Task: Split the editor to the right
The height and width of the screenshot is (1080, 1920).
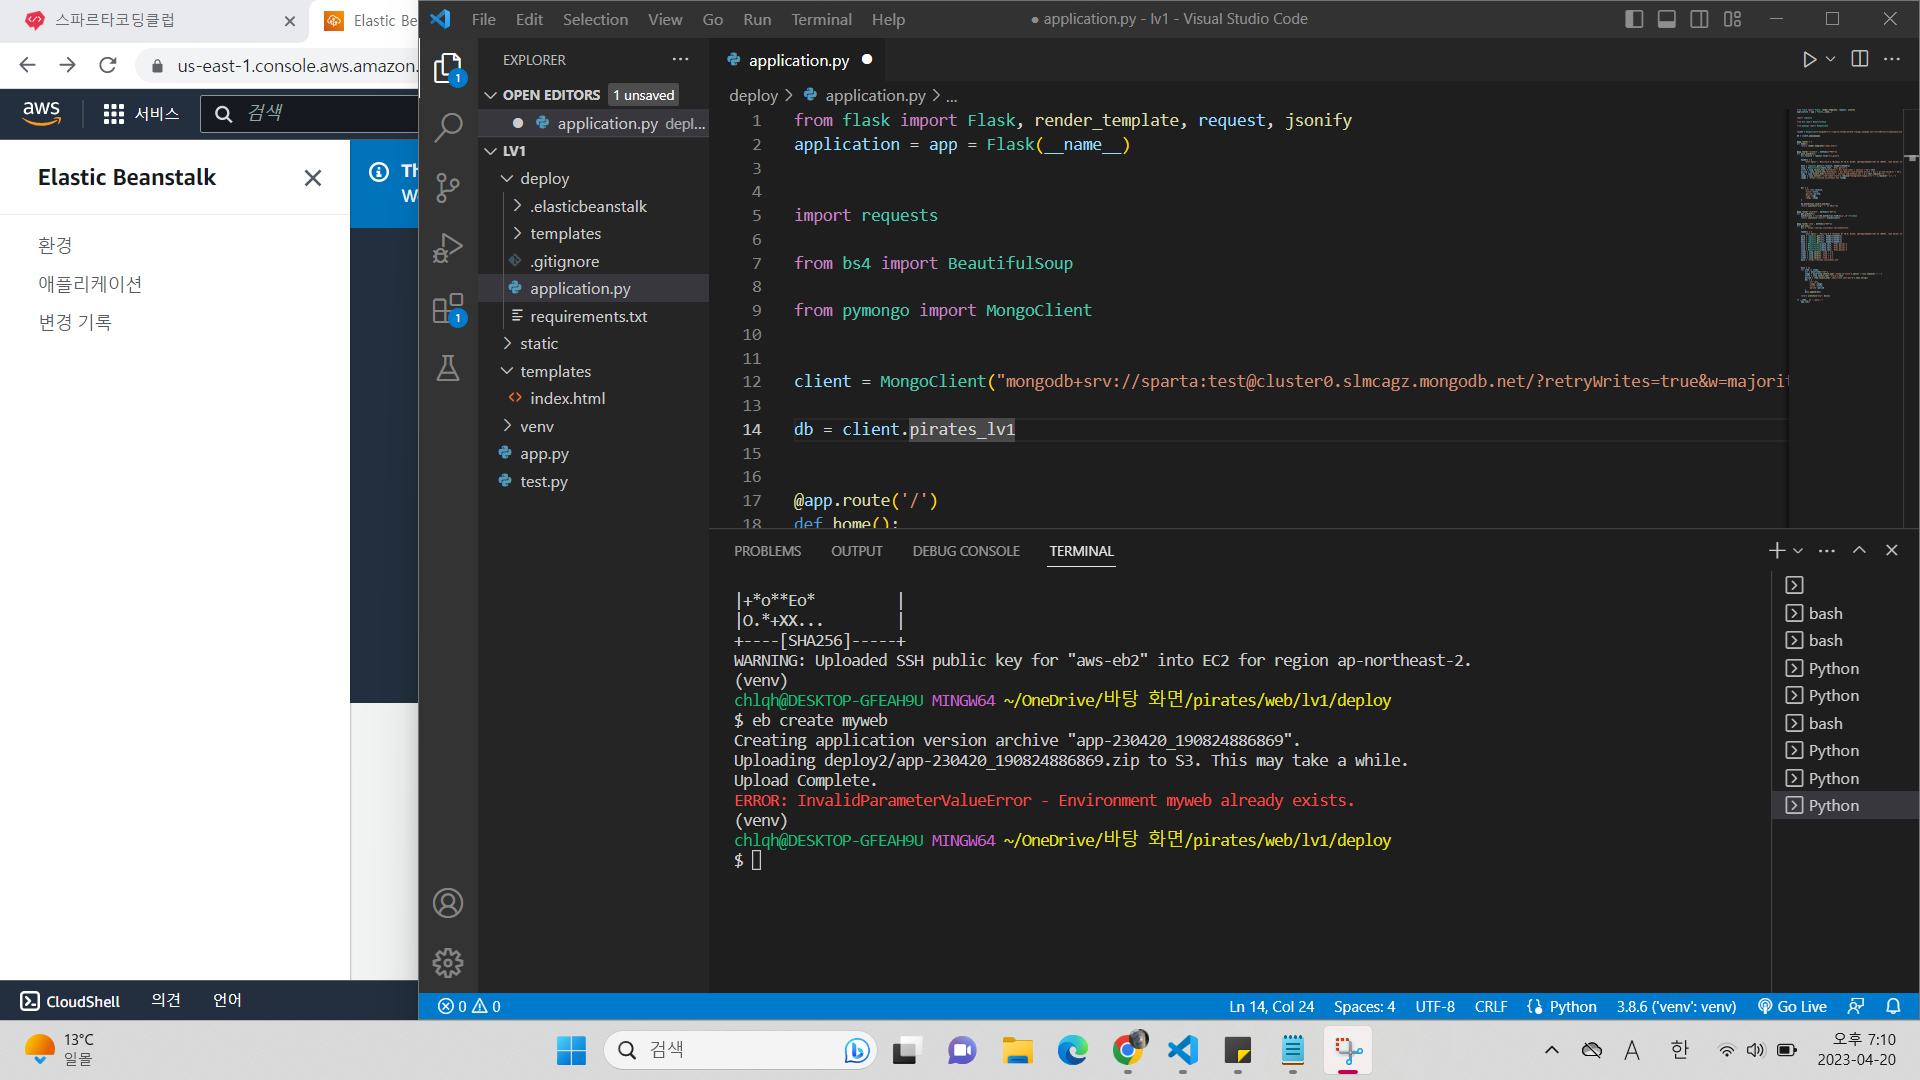Action: pyautogui.click(x=1860, y=59)
